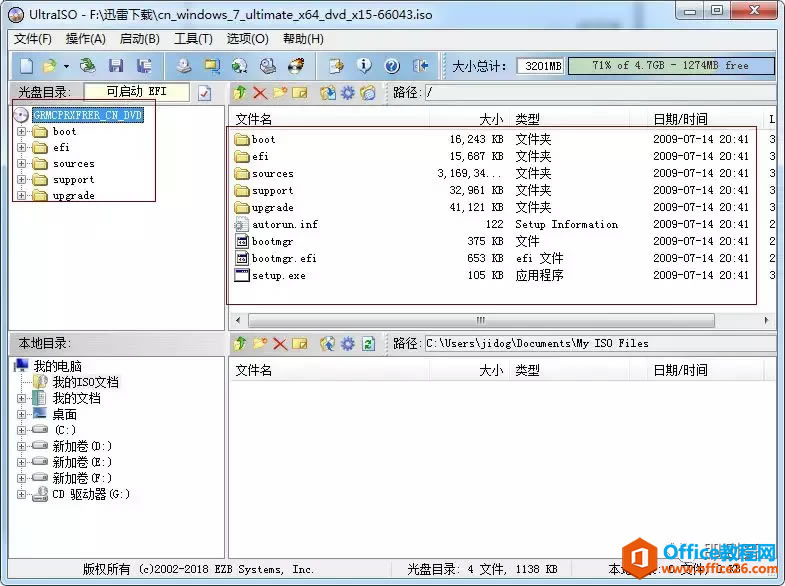Viewport: 785px width, 586px height.
Task: Click the Burn CD/DVD image icon
Action: 296,66
